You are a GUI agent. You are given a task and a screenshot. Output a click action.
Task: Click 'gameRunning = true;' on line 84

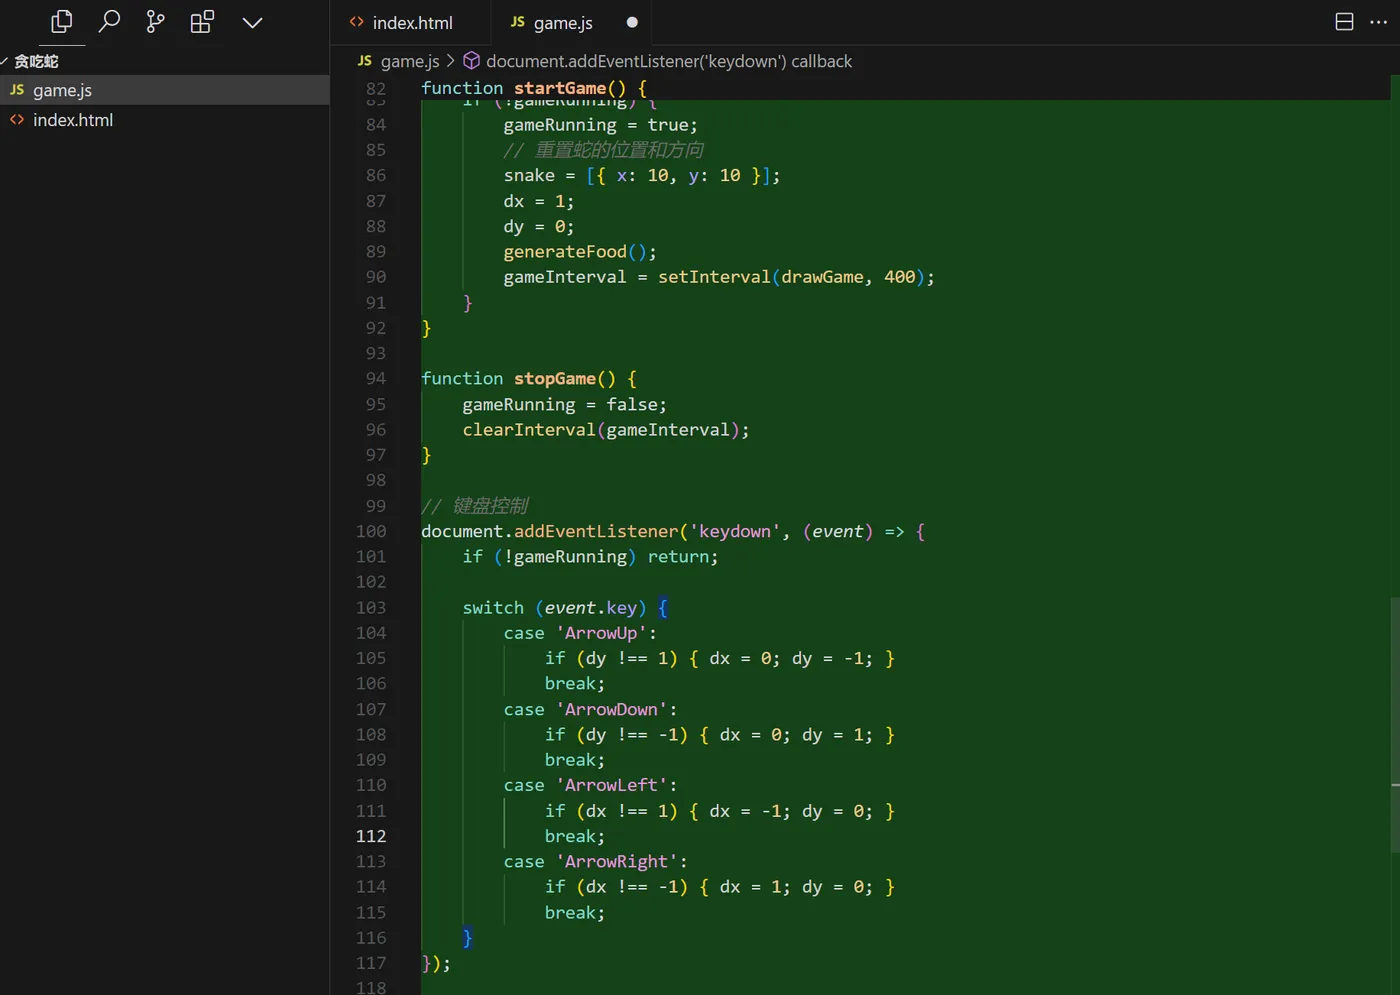(x=600, y=125)
